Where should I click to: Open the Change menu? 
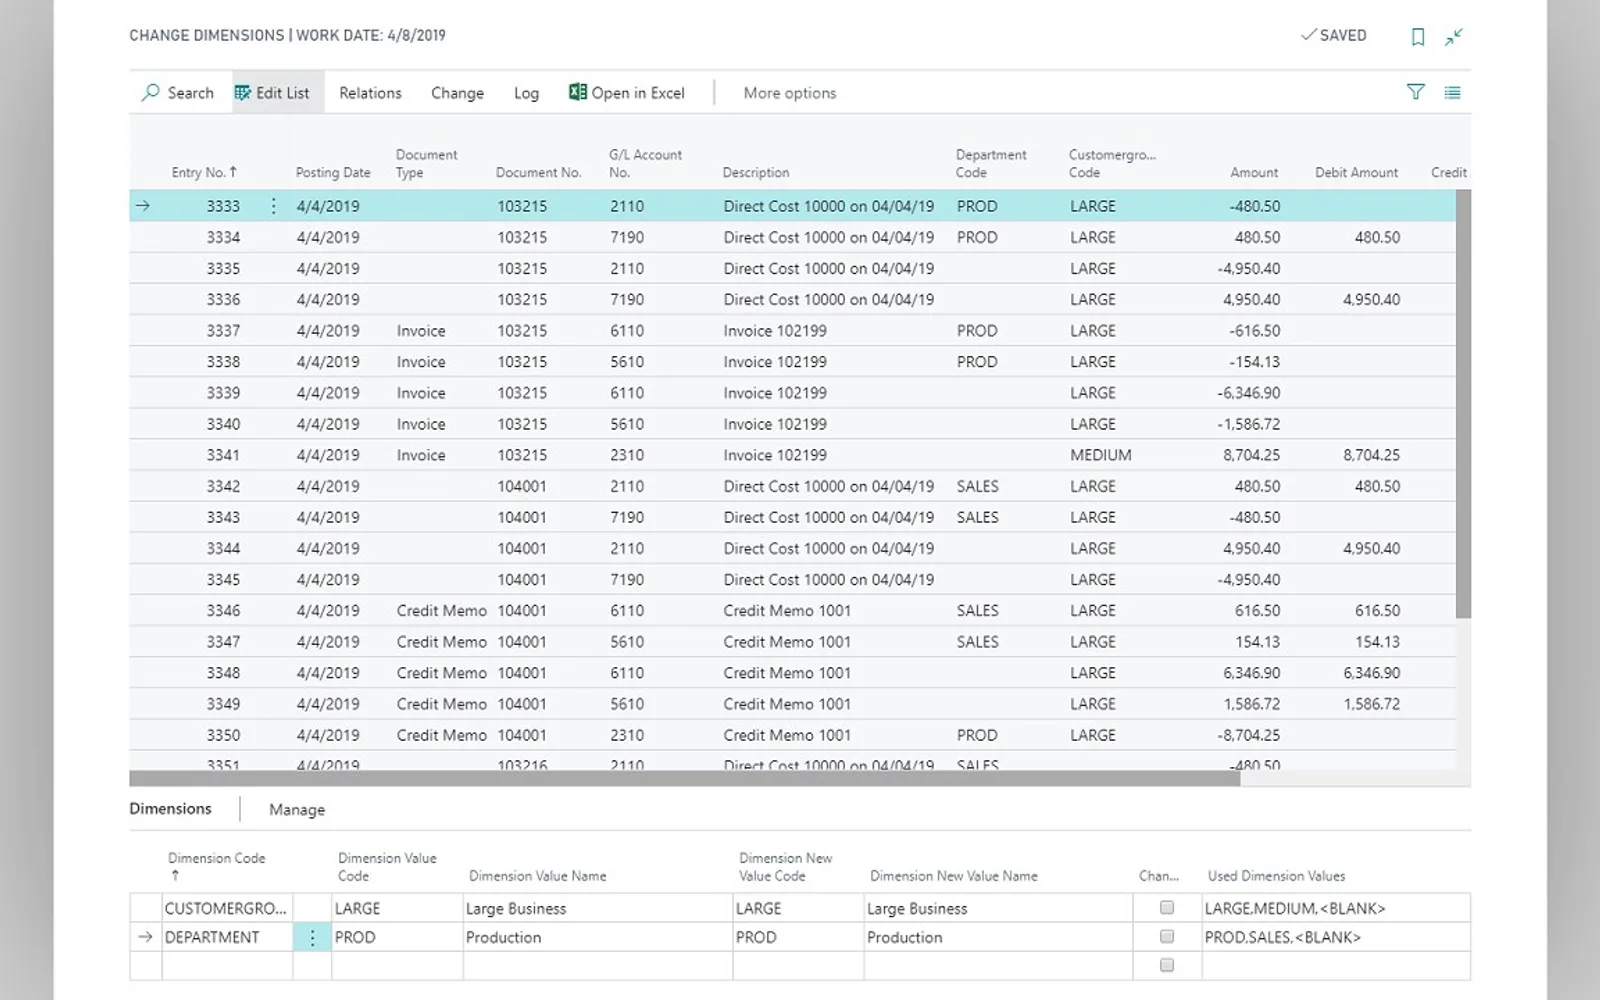click(x=457, y=93)
